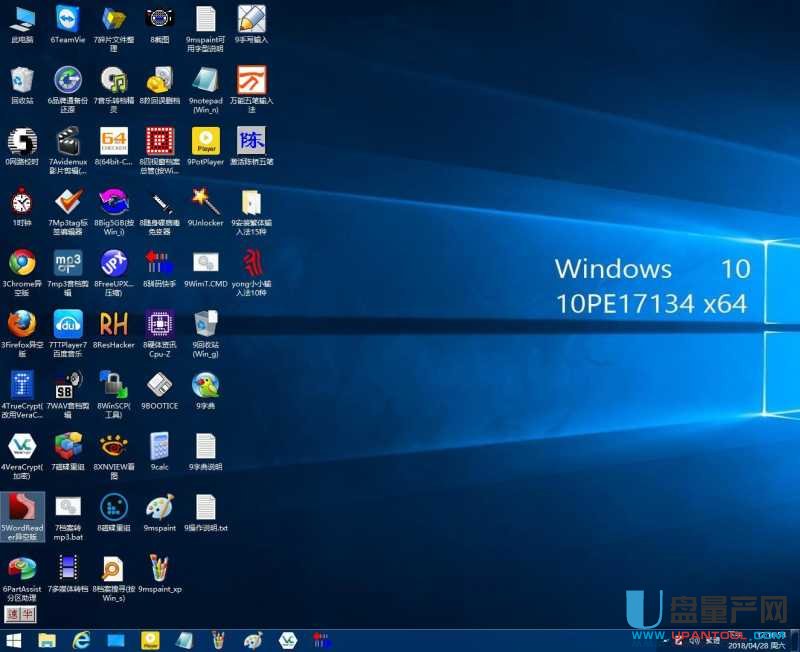Open the 9mspaint_xp desktop icon
Screen dimensions: 800x652
point(160,574)
